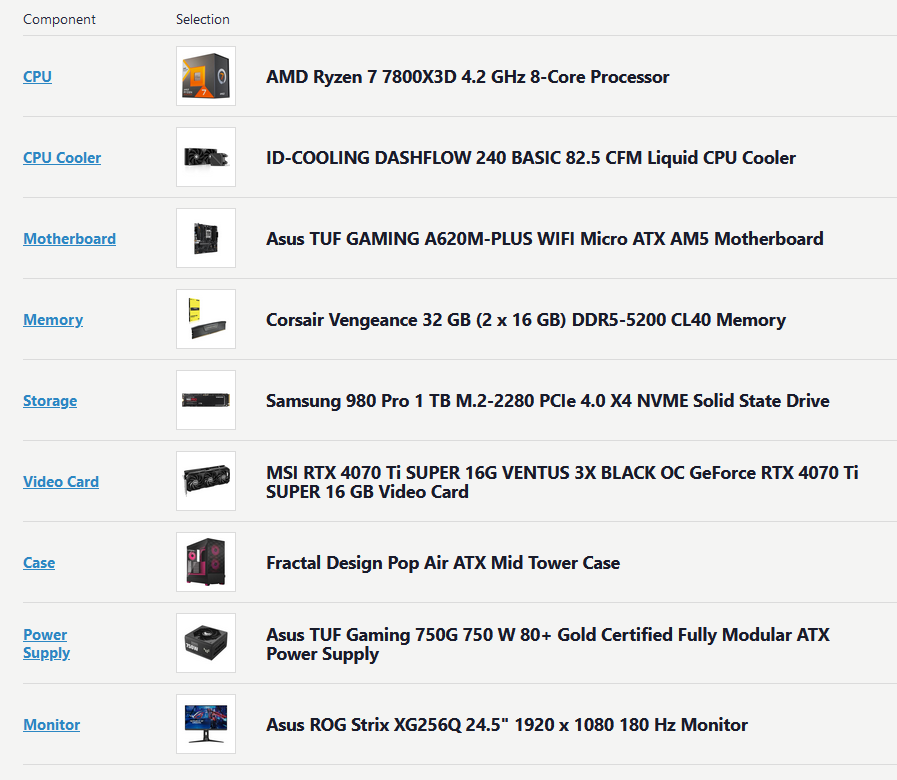
Task: Select Fractal Design Pop Air case name
Action: 443,563
